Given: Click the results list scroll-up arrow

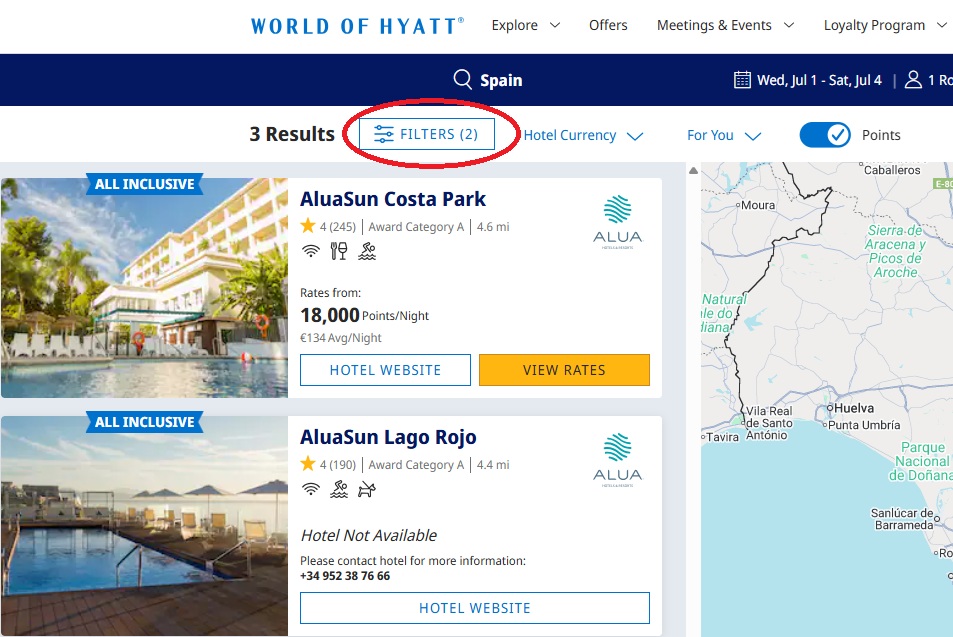Looking at the screenshot, I should (693, 171).
